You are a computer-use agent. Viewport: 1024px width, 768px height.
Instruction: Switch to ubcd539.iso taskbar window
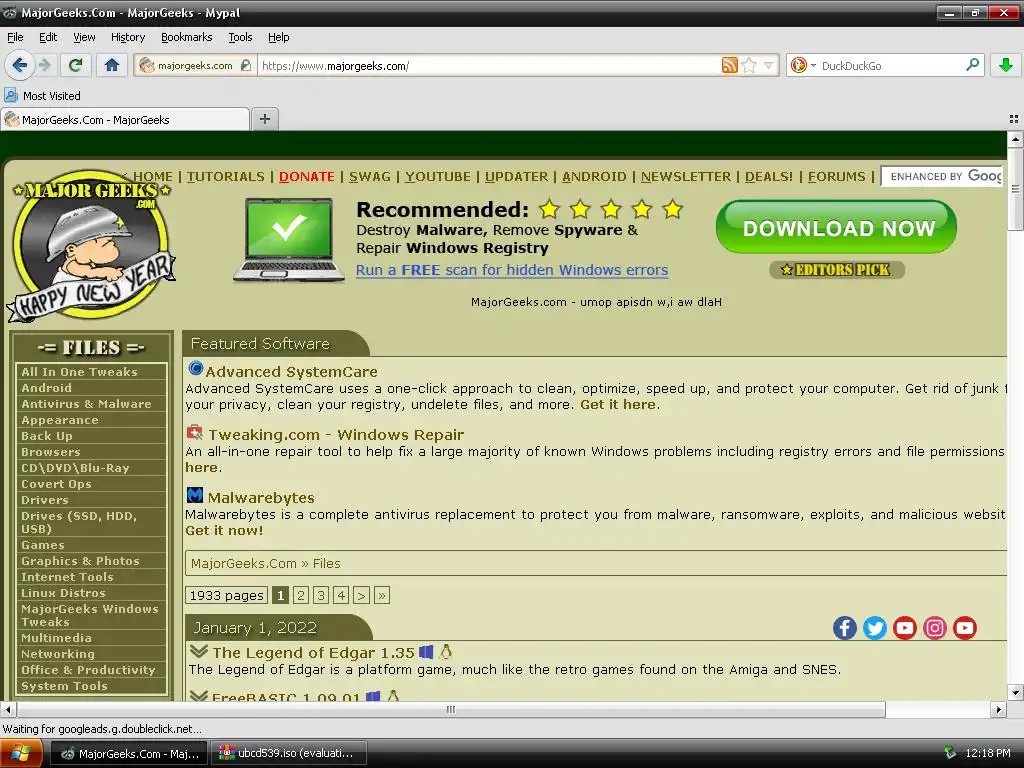[289, 753]
